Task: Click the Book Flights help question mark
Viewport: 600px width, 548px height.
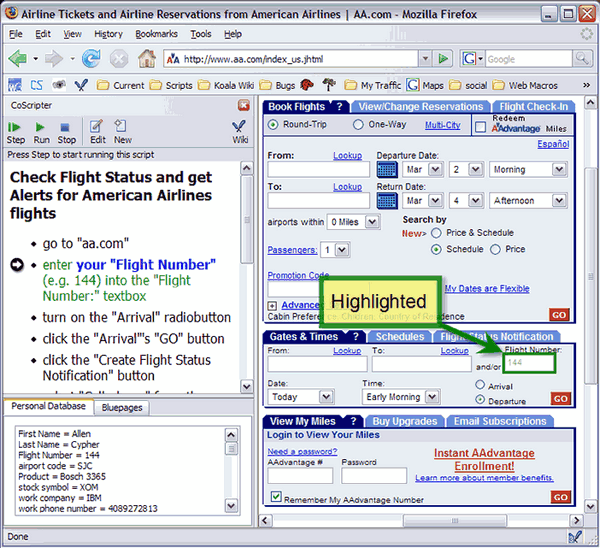Action: [x=339, y=106]
